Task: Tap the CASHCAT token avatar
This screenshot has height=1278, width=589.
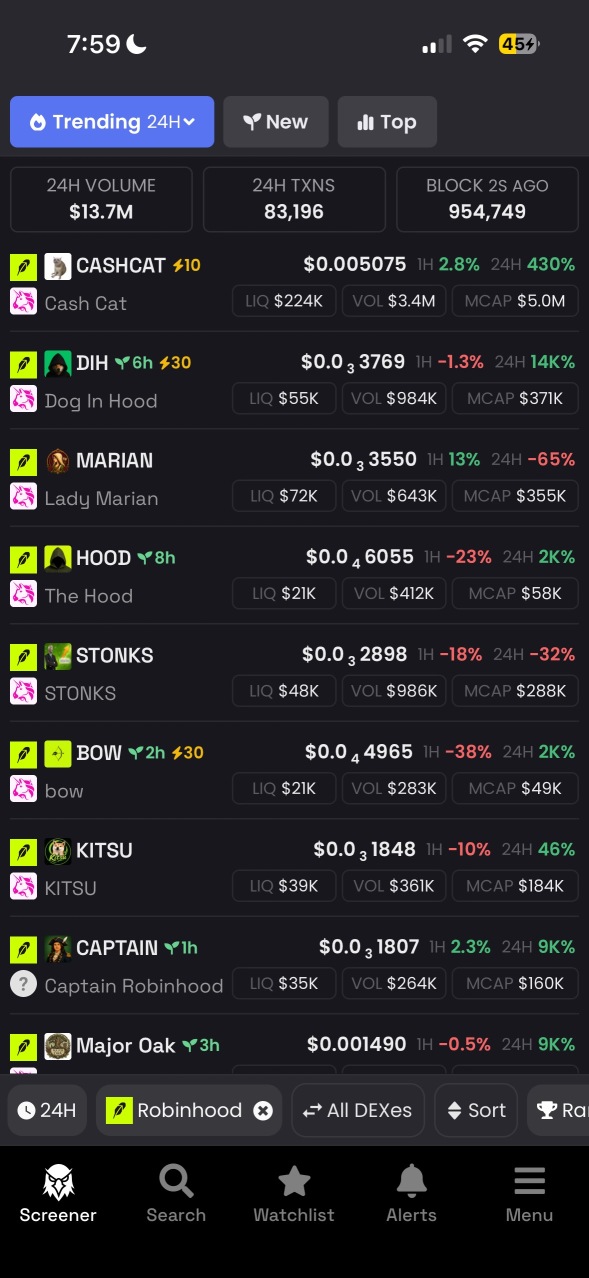Action: (x=58, y=266)
